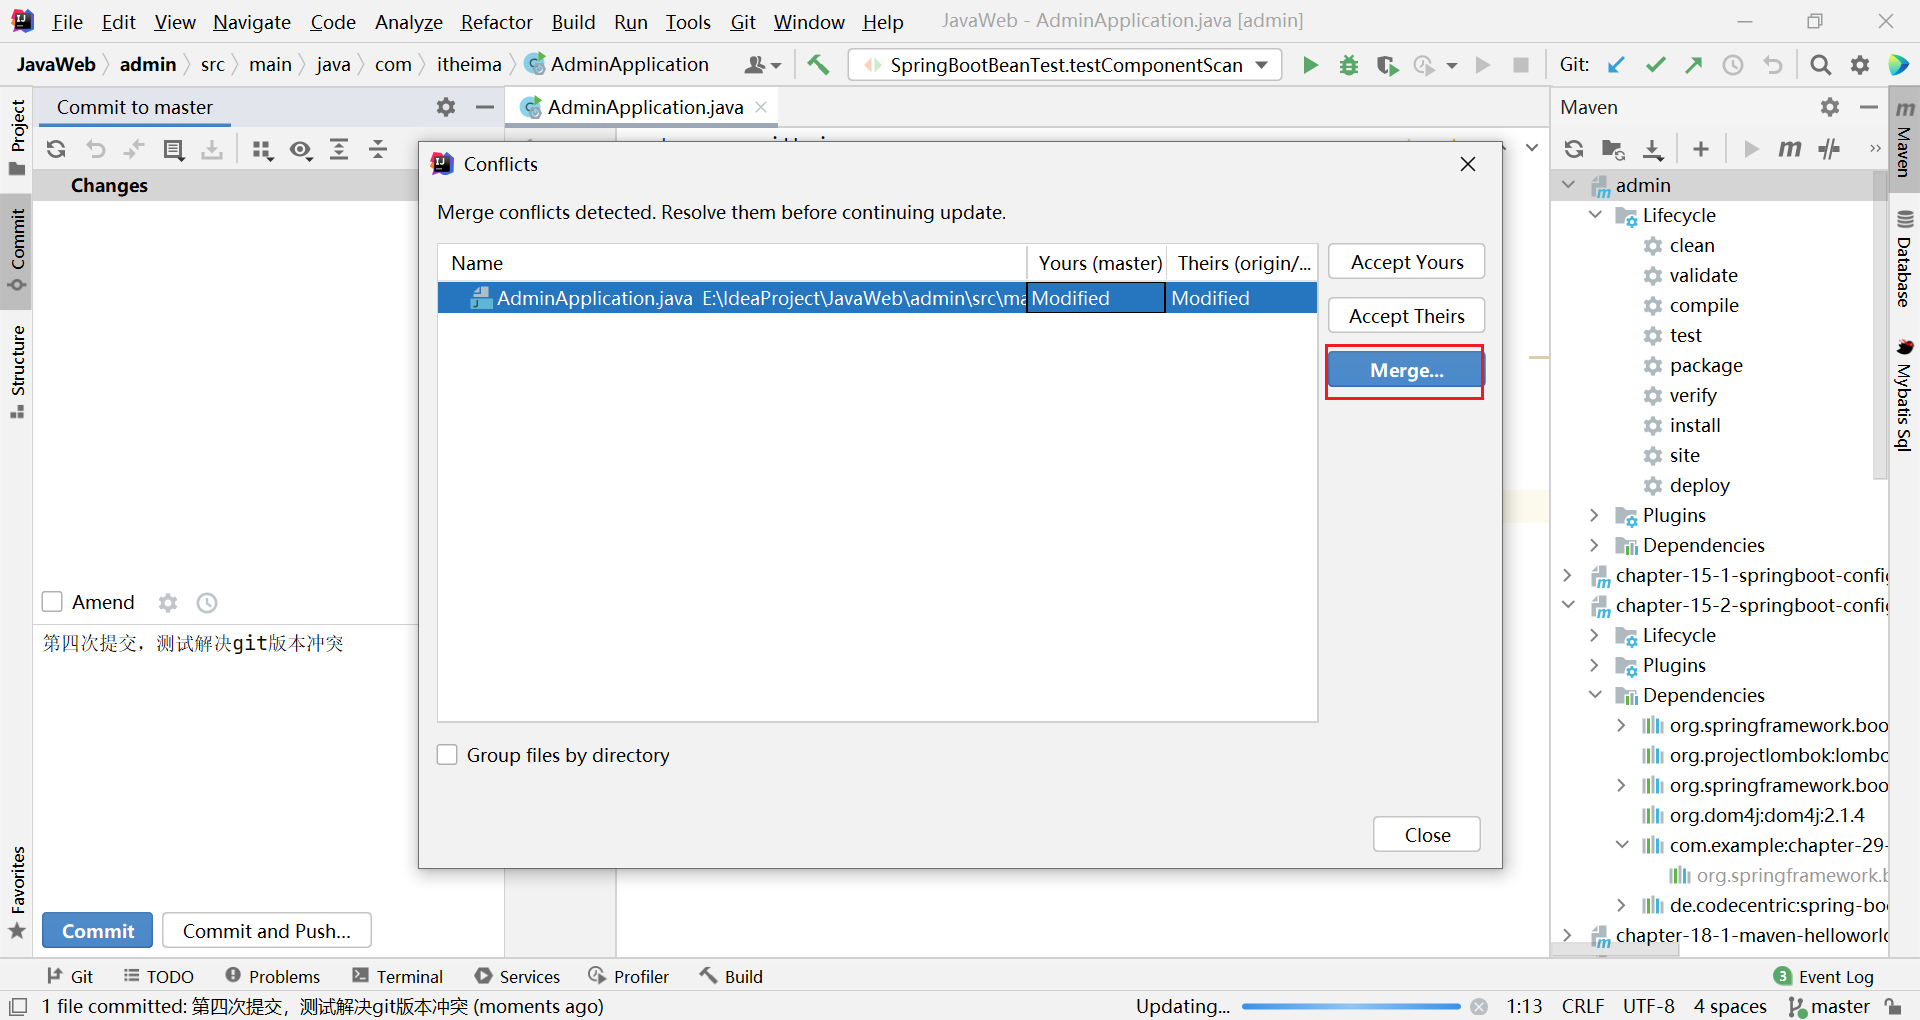
Task: Expand the Plugins node under admin
Action: [x=1595, y=515]
